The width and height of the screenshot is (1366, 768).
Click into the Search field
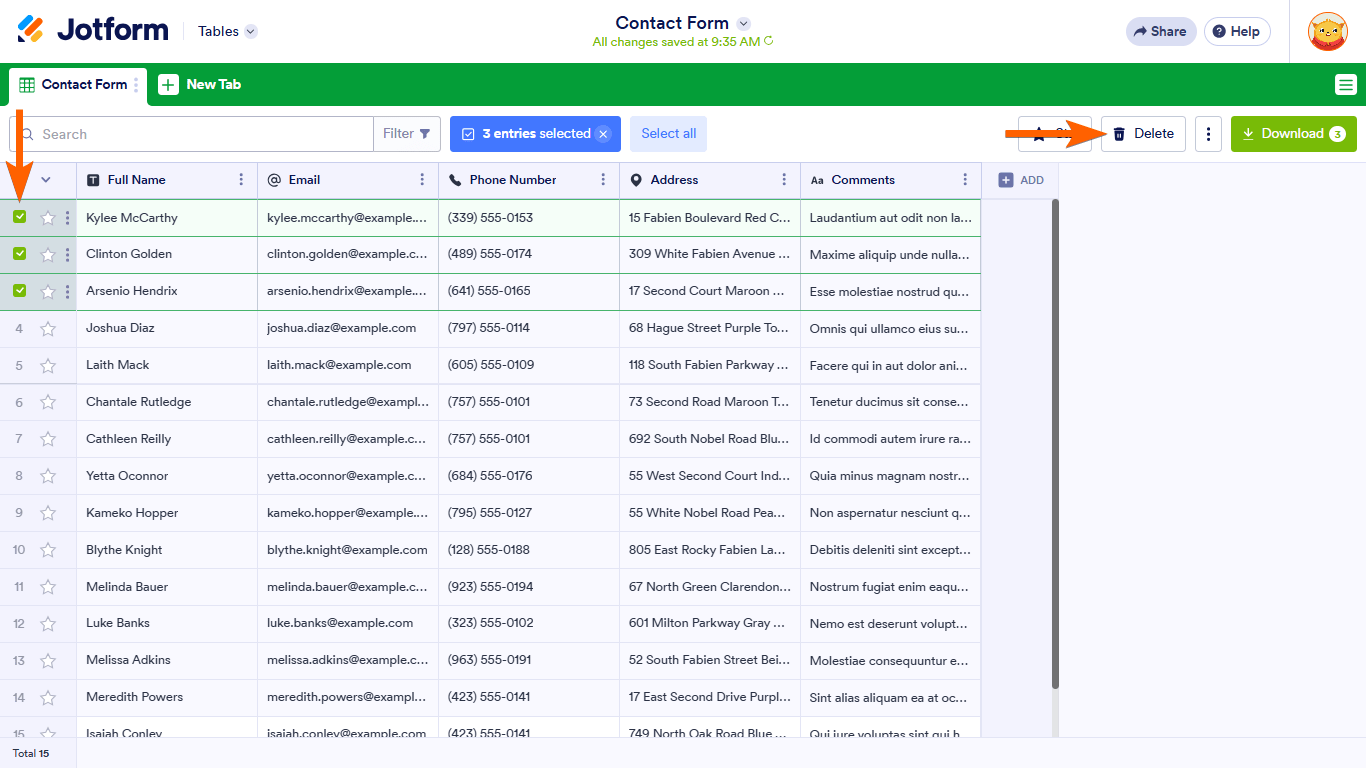point(200,134)
